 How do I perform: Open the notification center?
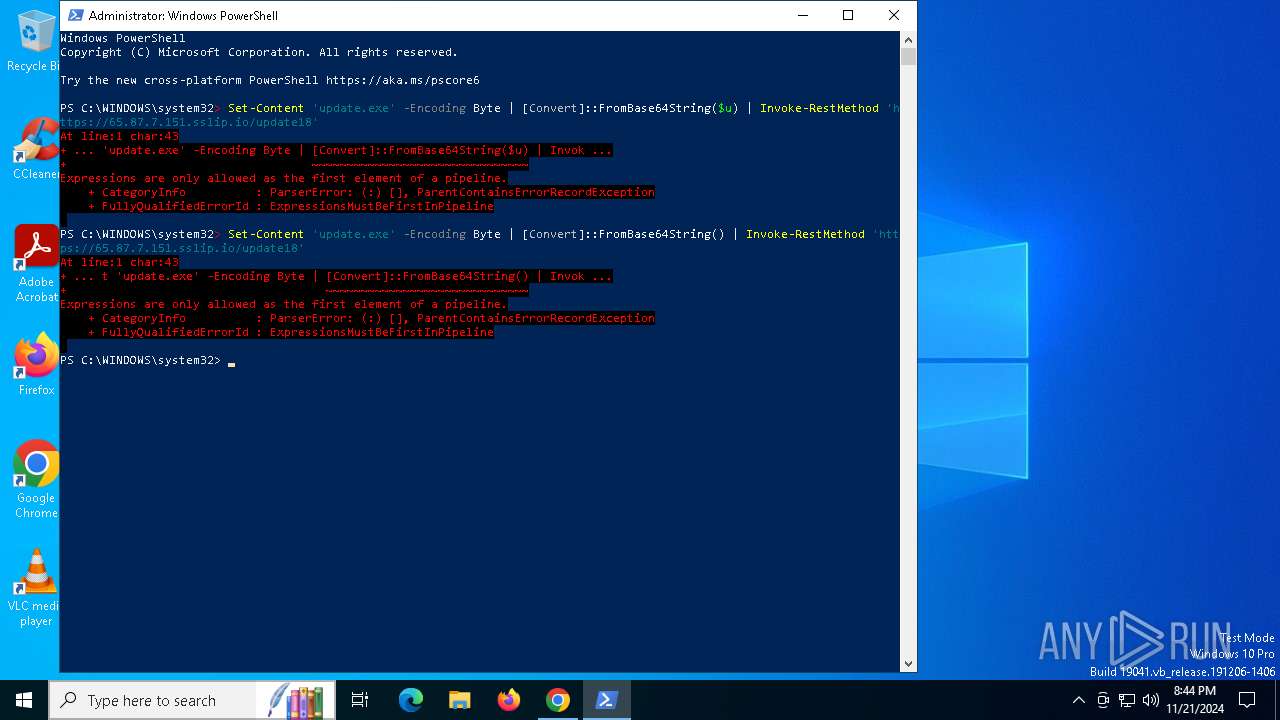pos(1247,700)
